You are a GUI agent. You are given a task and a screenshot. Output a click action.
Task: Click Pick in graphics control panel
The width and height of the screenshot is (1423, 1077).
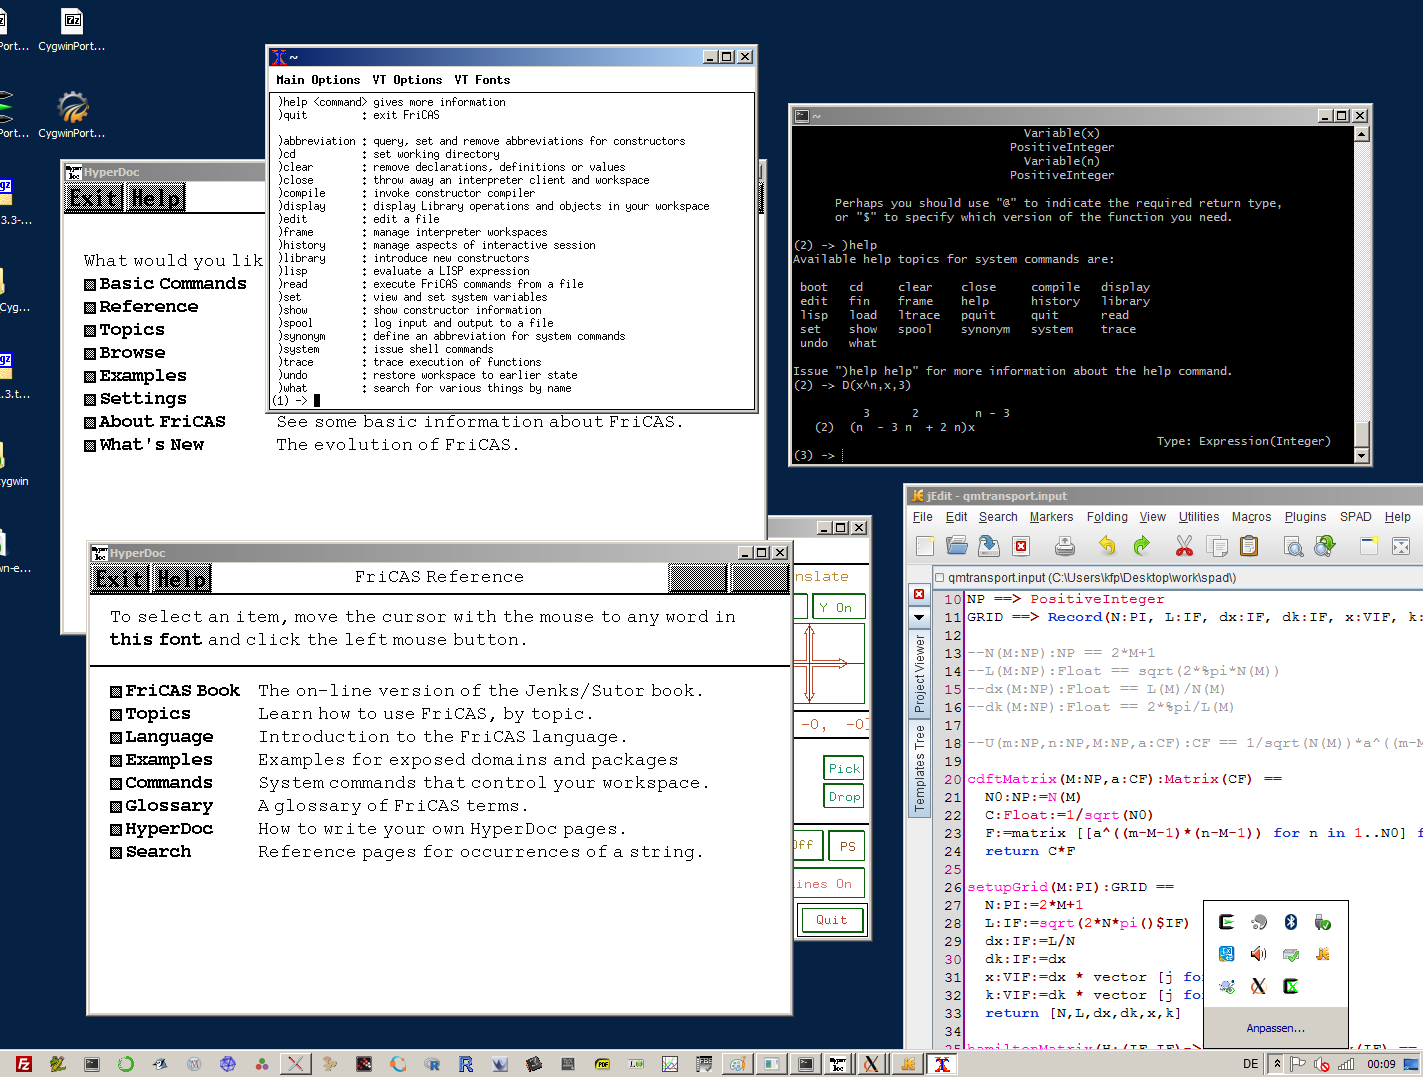[x=844, y=768]
